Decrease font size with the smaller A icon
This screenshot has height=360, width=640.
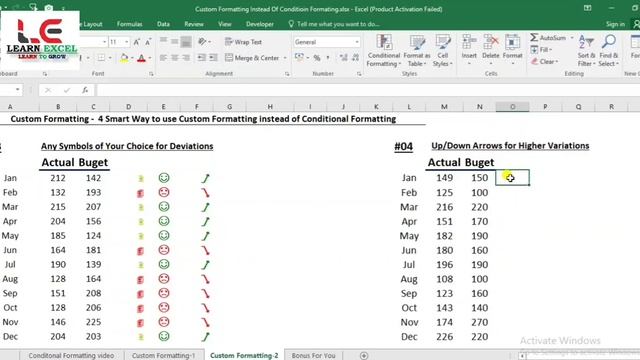point(148,42)
